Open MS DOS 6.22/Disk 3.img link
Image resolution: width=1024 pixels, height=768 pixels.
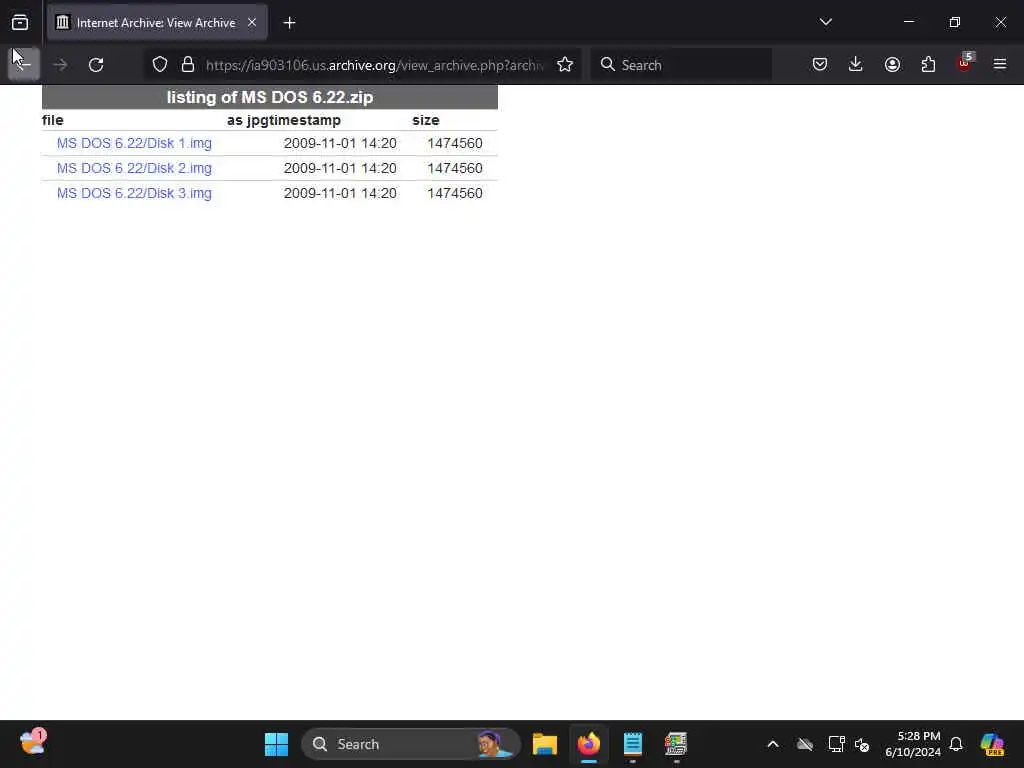[134, 193]
